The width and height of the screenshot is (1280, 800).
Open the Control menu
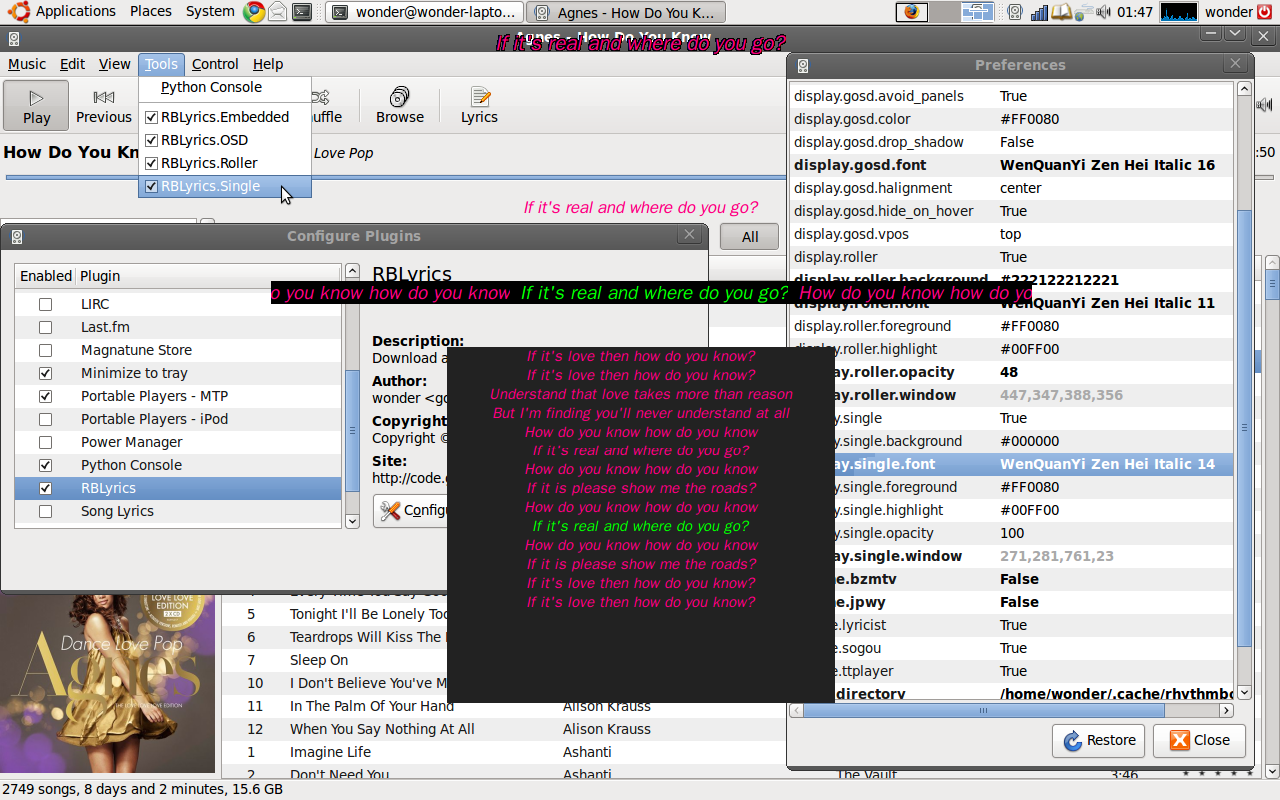[215, 64]
